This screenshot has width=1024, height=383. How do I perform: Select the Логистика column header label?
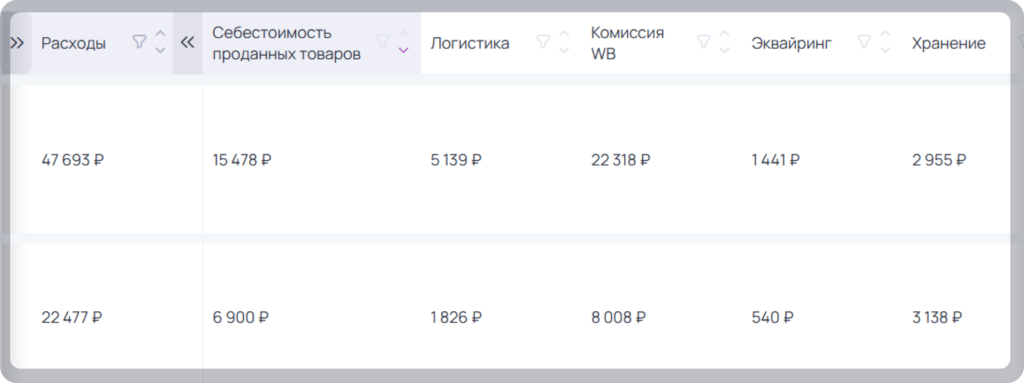click(470, 44)
